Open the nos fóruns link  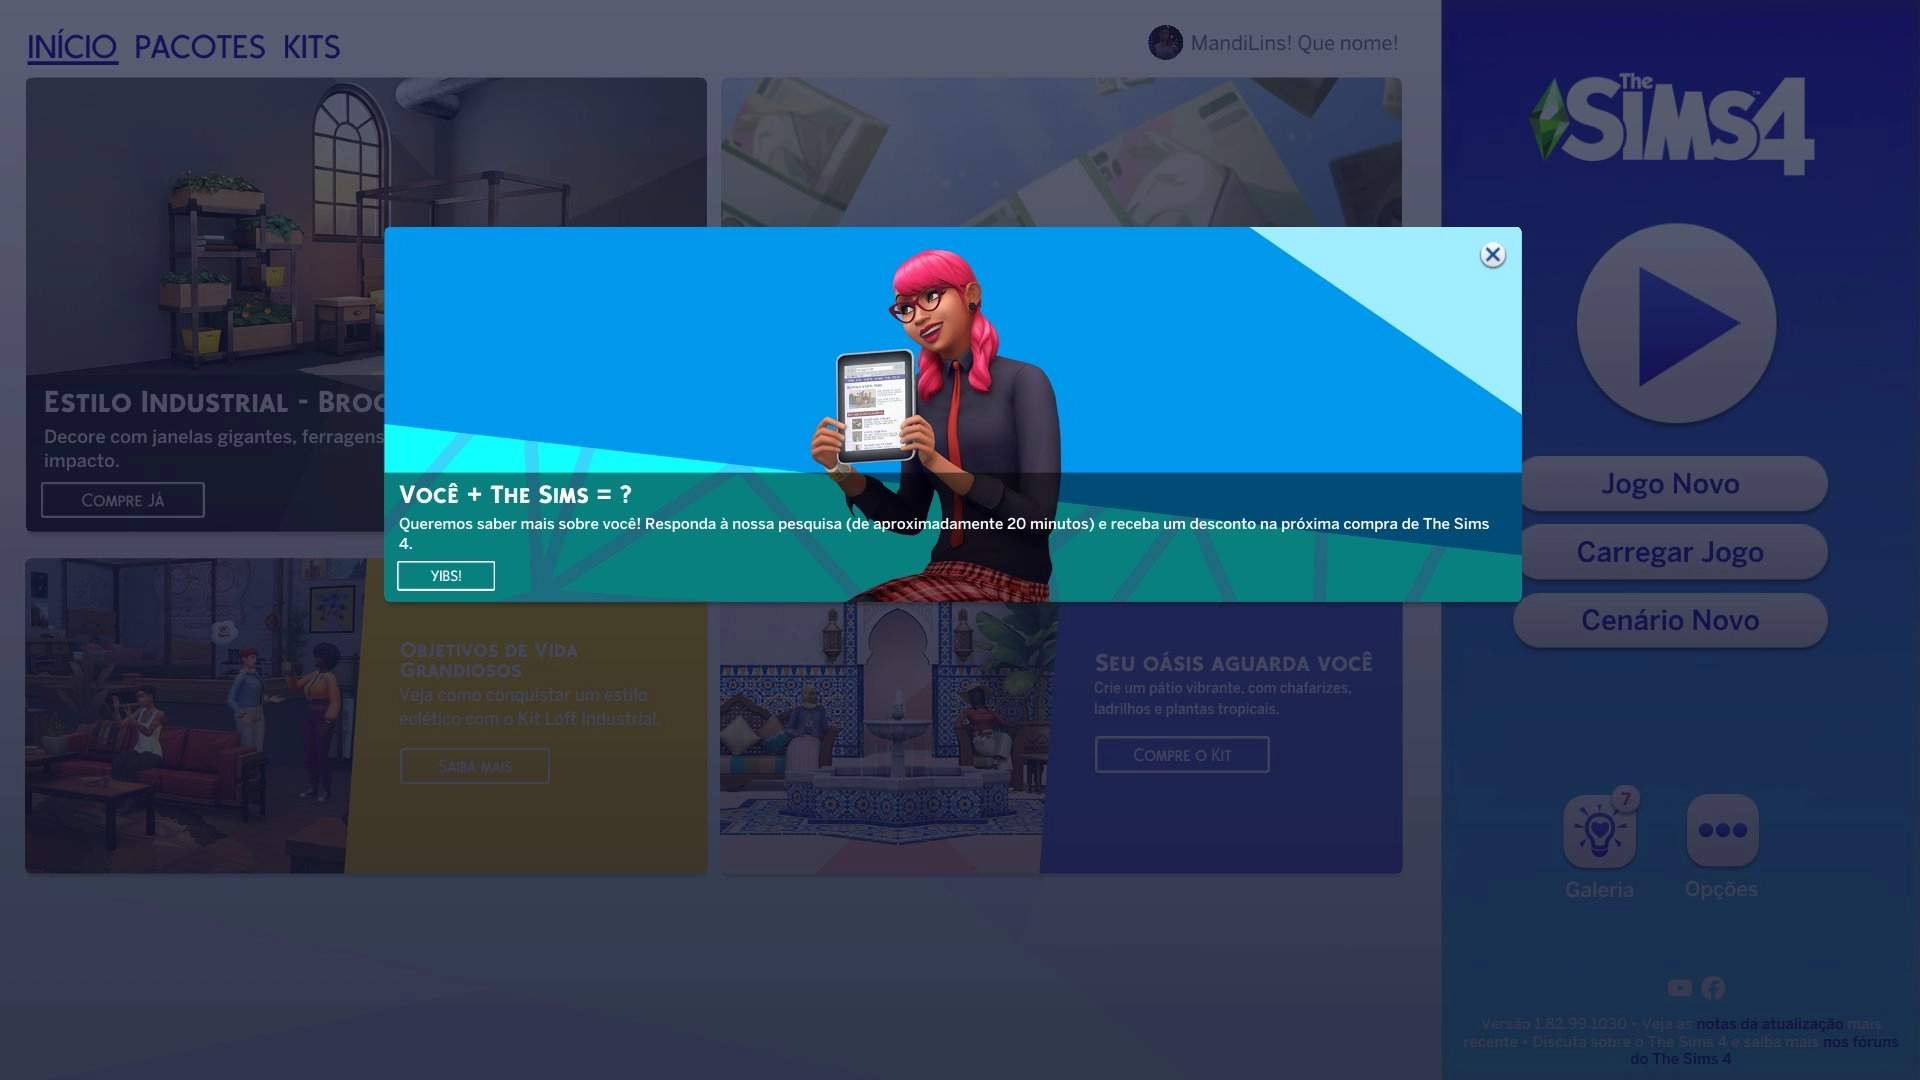1860,1042
